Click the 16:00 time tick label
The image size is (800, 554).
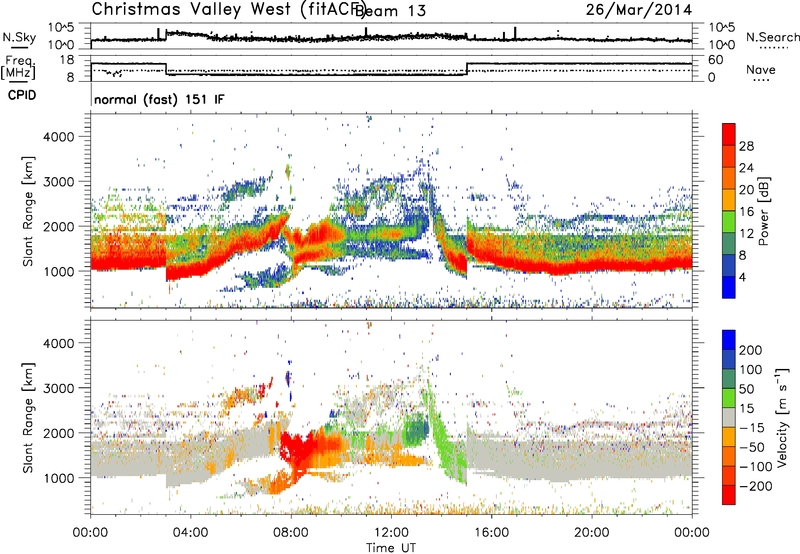[x=491, y=533]
